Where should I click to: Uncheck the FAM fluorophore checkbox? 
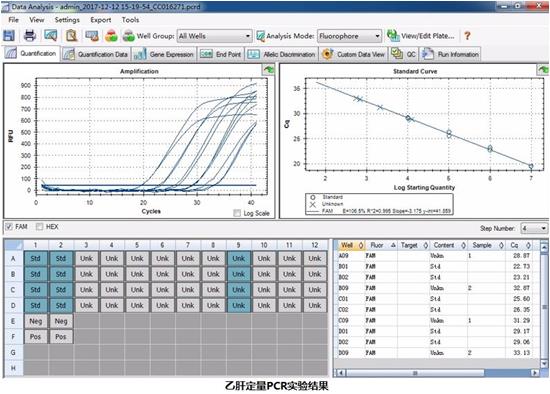coord(9,227)
